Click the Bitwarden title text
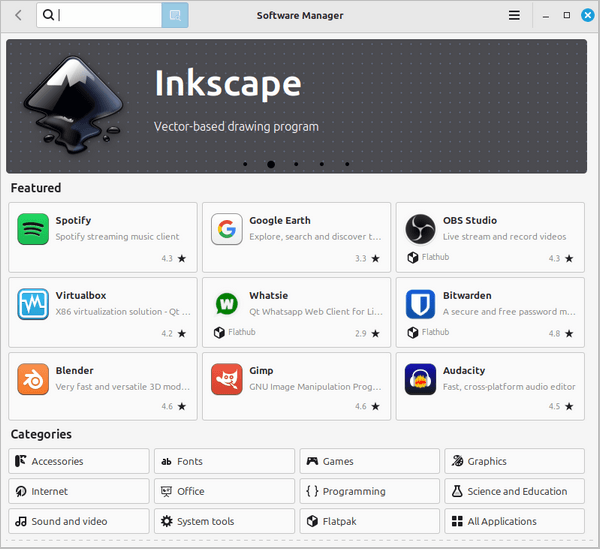Screen dimensions: 600x549 pyautogui.click(x=467, y=295)
